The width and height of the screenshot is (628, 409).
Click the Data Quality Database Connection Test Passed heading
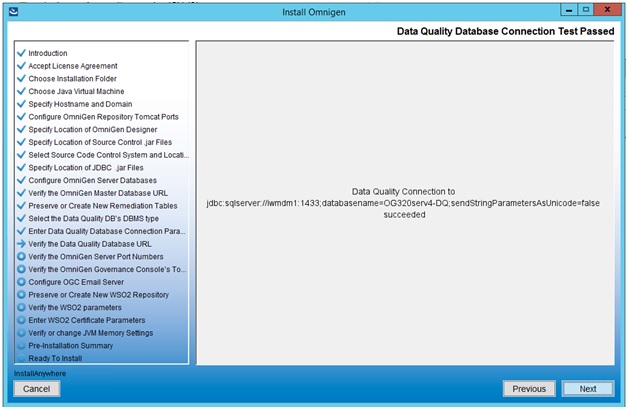(505, 31)
